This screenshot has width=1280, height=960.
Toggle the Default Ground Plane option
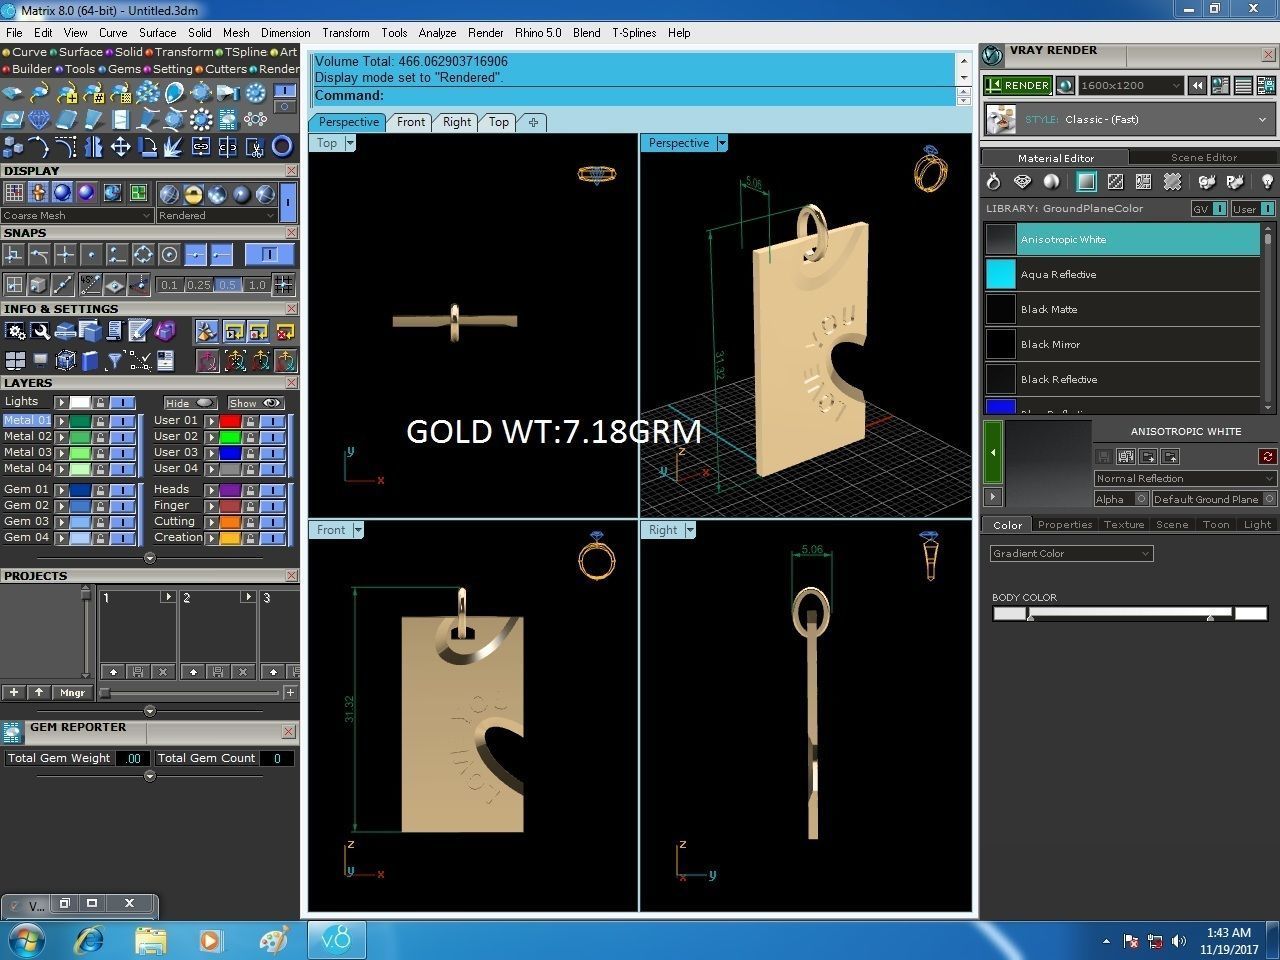(x=1214, y=499)
